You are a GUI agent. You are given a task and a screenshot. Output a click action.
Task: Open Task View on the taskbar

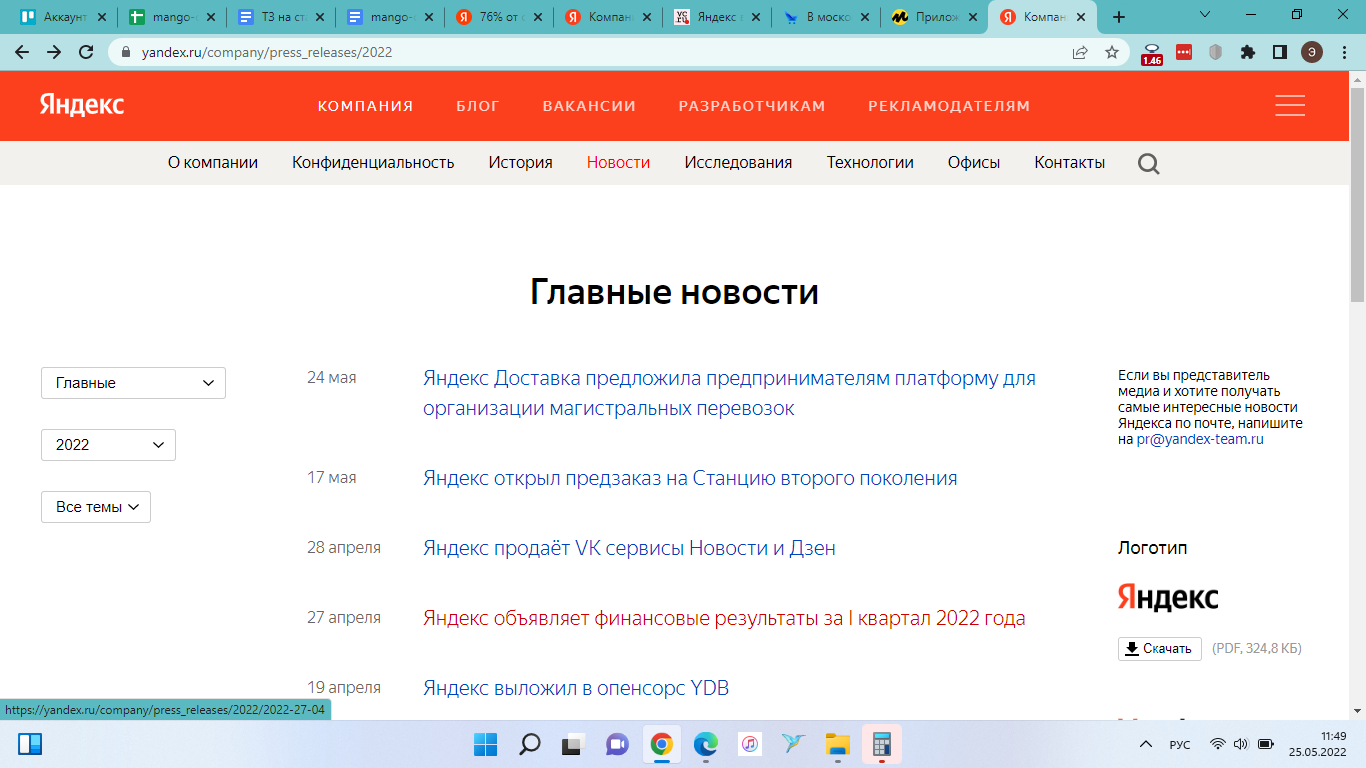click(x=573, y=744)
